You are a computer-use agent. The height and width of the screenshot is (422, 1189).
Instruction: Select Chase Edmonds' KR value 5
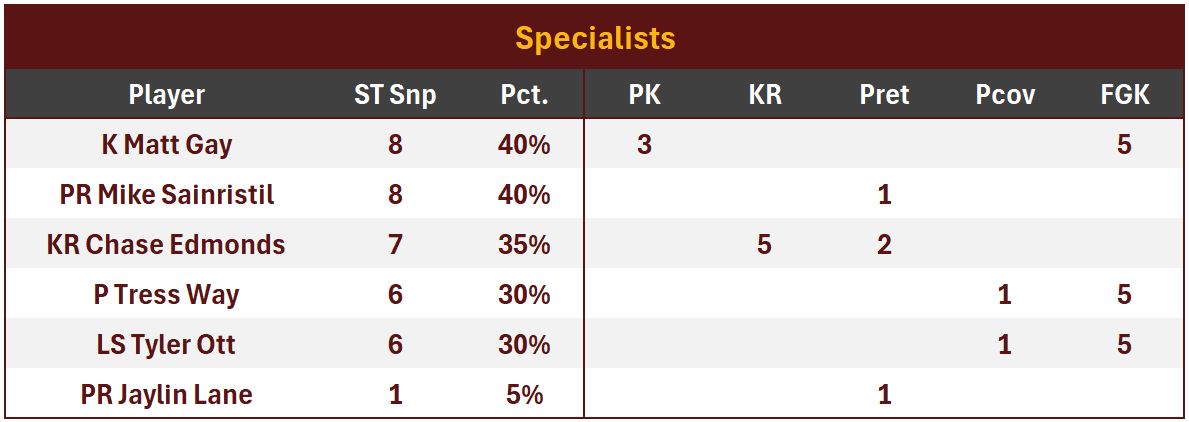(764, 245)
